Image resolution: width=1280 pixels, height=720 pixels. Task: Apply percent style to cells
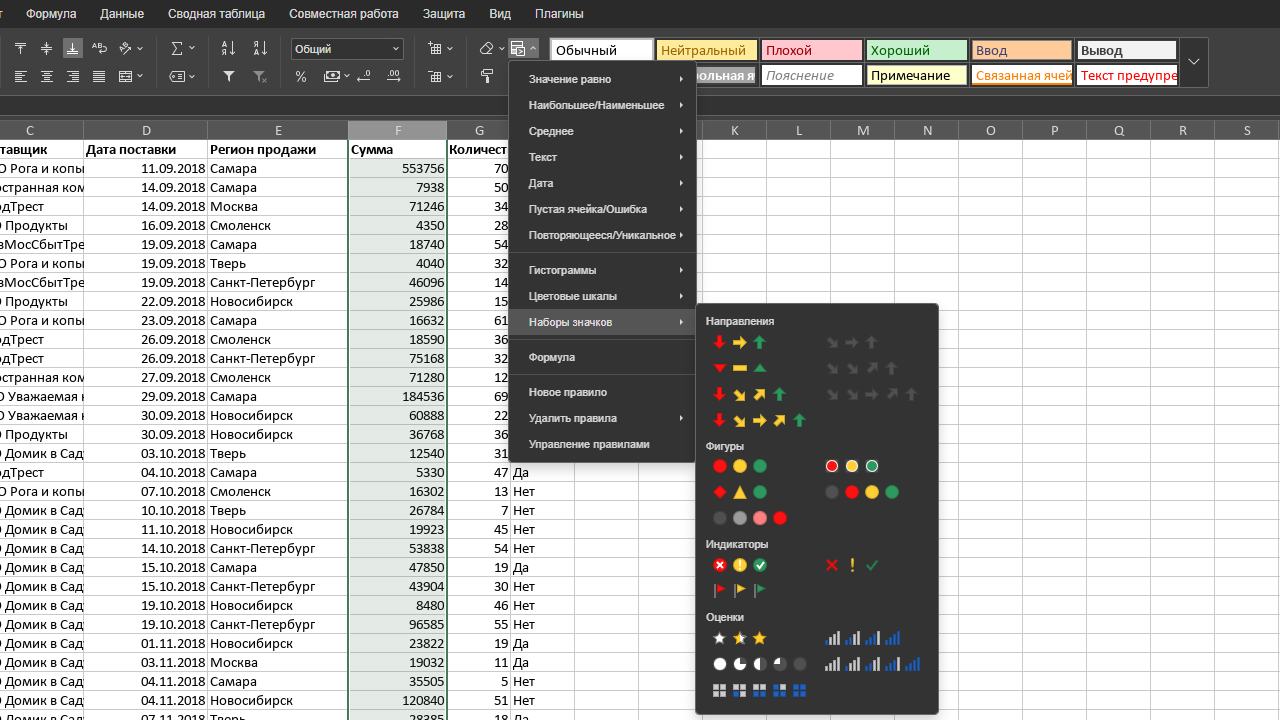point(301,76)
